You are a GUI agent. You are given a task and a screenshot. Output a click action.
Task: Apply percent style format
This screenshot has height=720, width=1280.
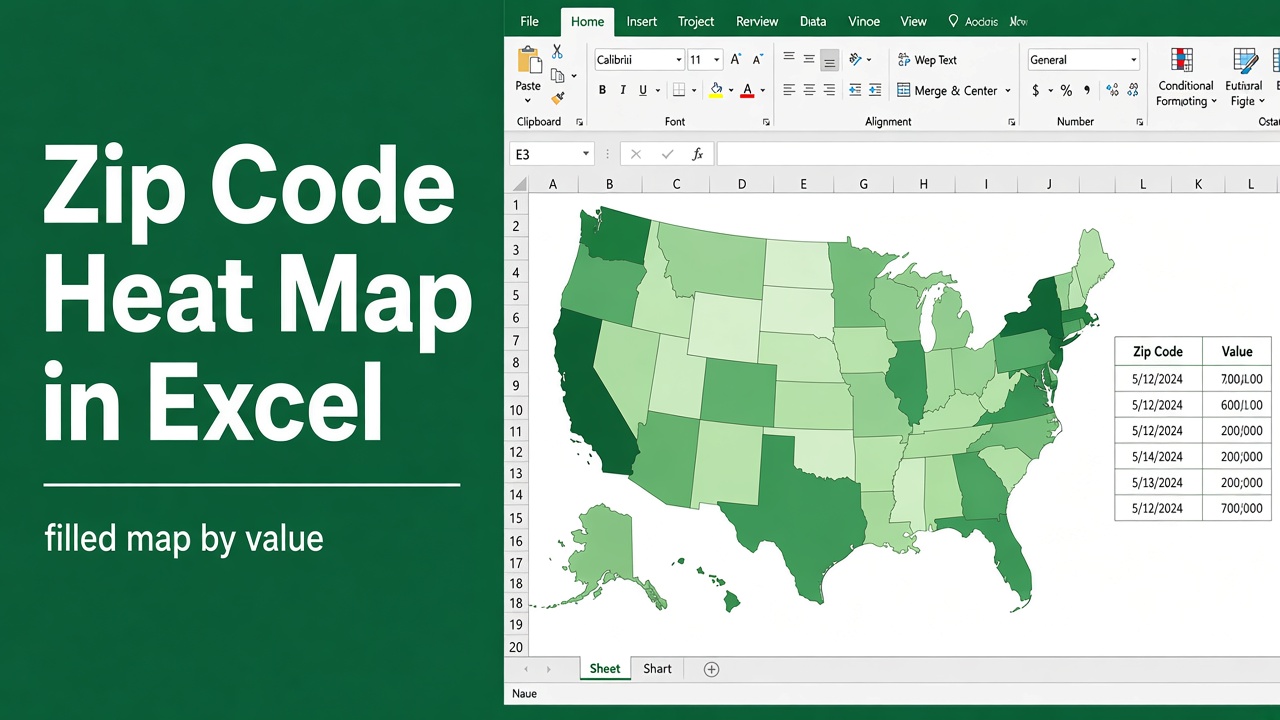click(1067, 90)
